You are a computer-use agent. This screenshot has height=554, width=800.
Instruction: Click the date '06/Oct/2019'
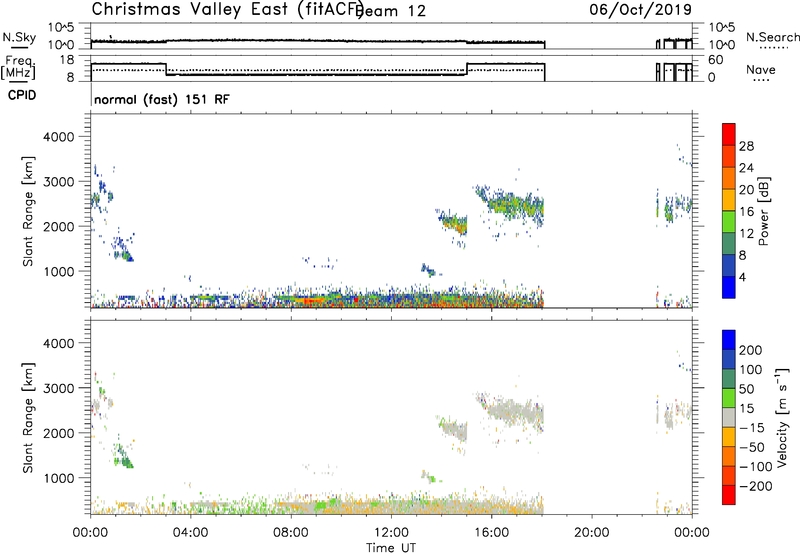(x=640, y=9)
